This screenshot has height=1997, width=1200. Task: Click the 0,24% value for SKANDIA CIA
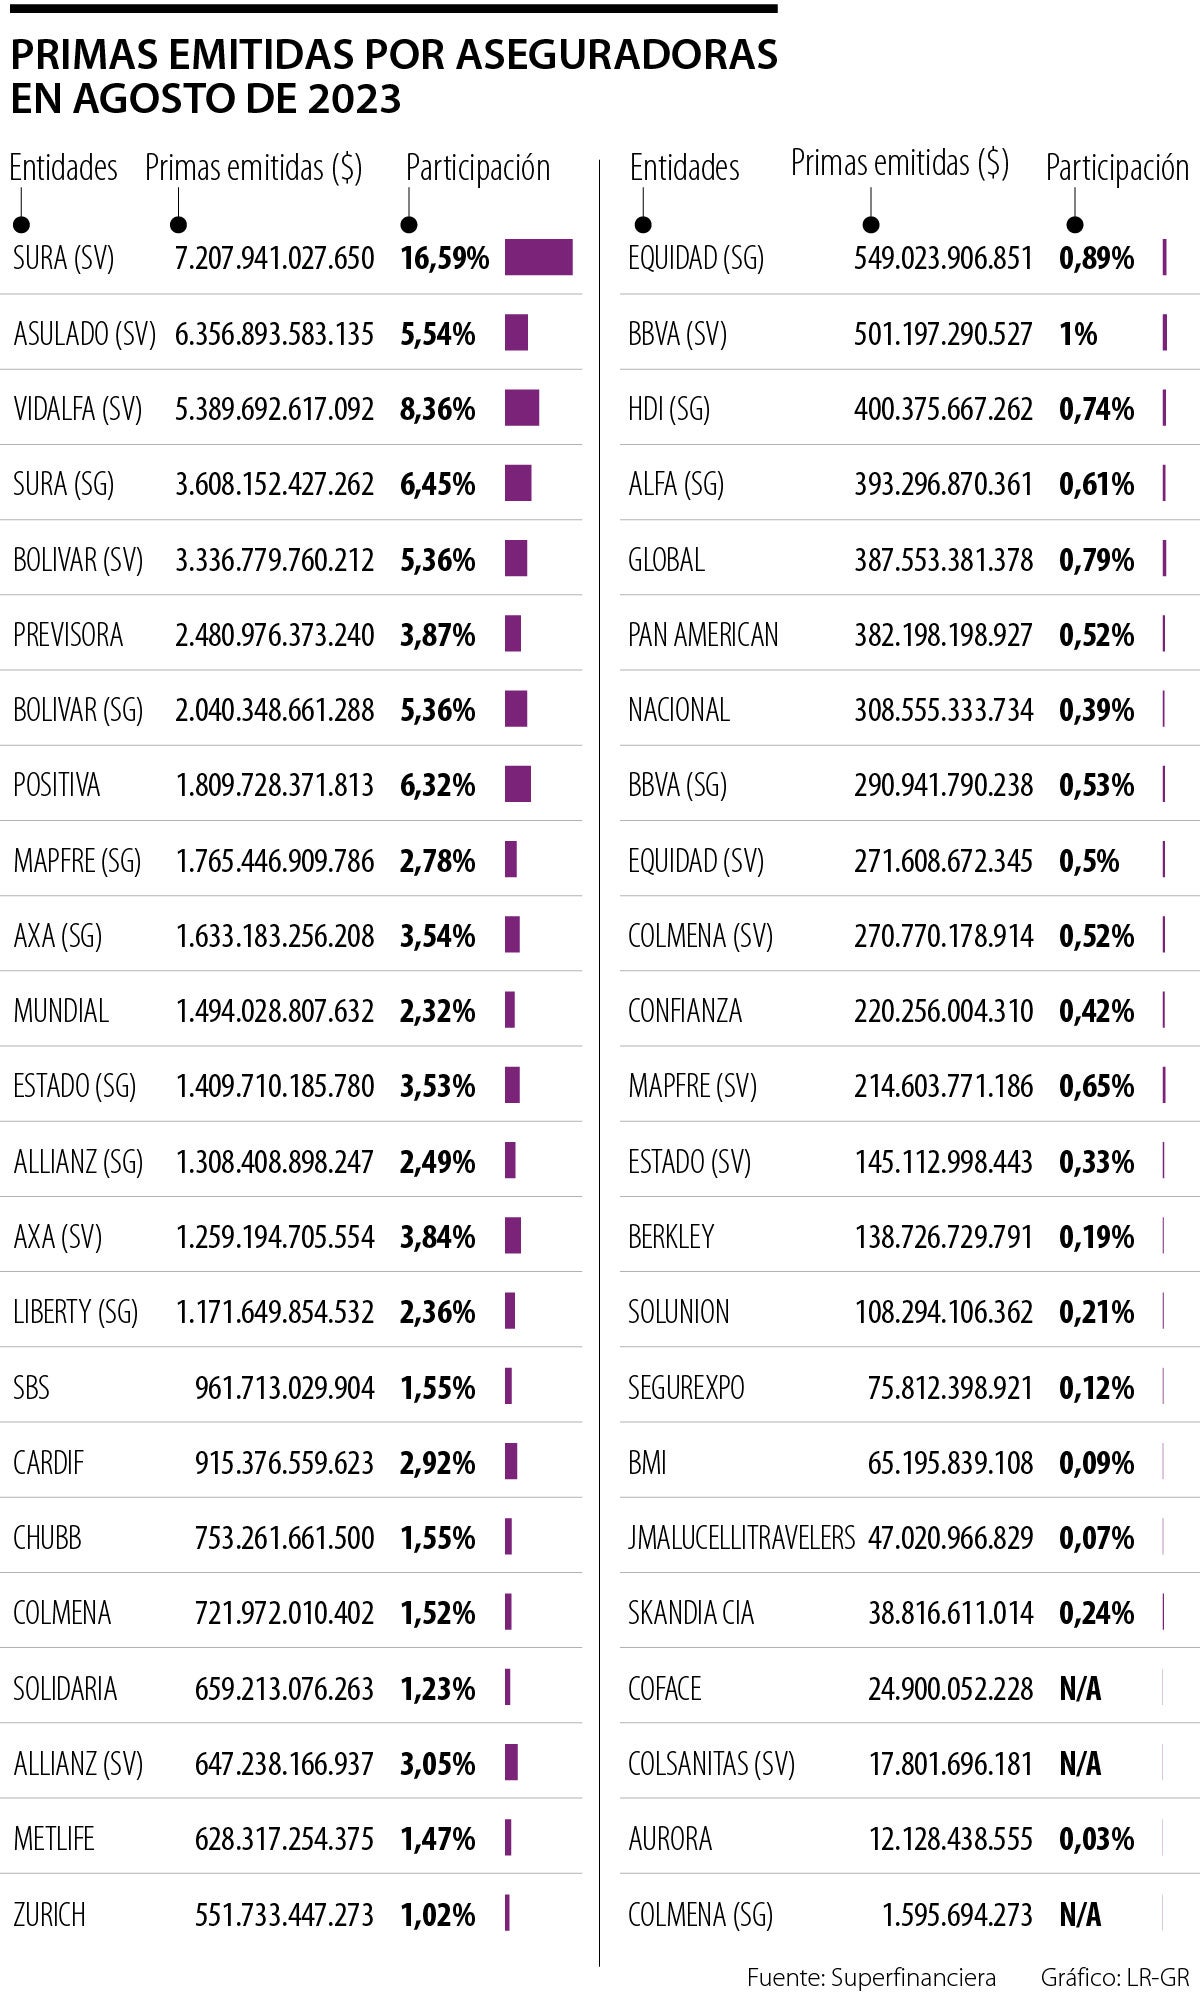tap(1096, 1612)
